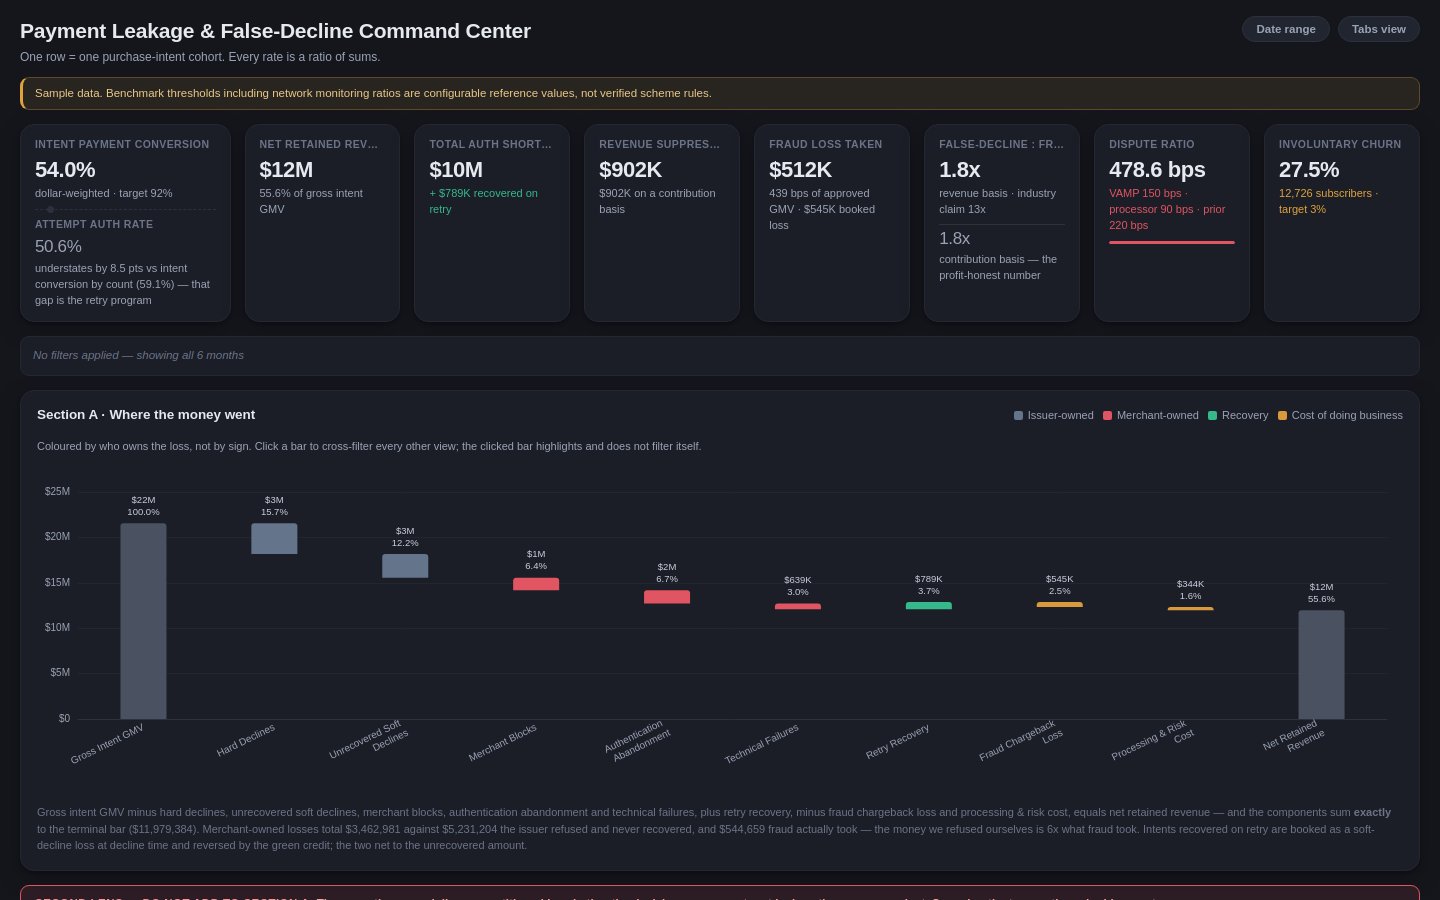
Task: Click the Gross Intent GMV waterfall bar
Action: (143, 621)
